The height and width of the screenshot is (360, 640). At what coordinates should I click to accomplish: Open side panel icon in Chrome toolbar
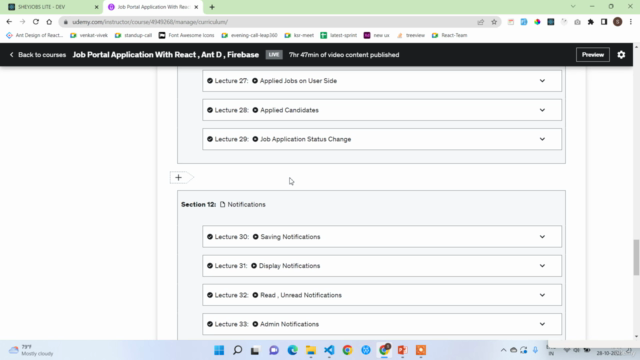[x=604, y=22]
